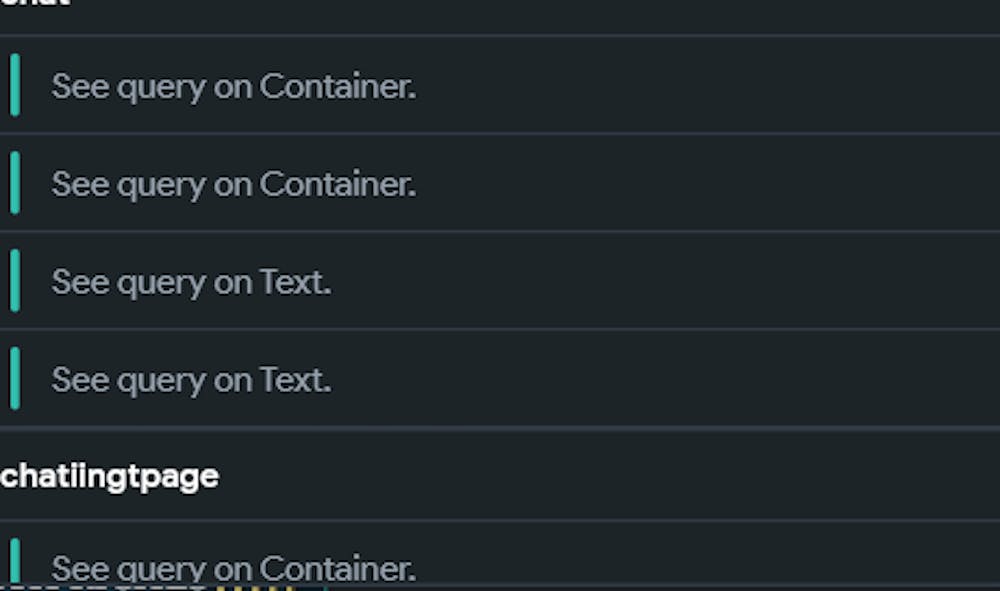
Task: Click the word "Text" in the first Text row
Action: pos(295,283)
